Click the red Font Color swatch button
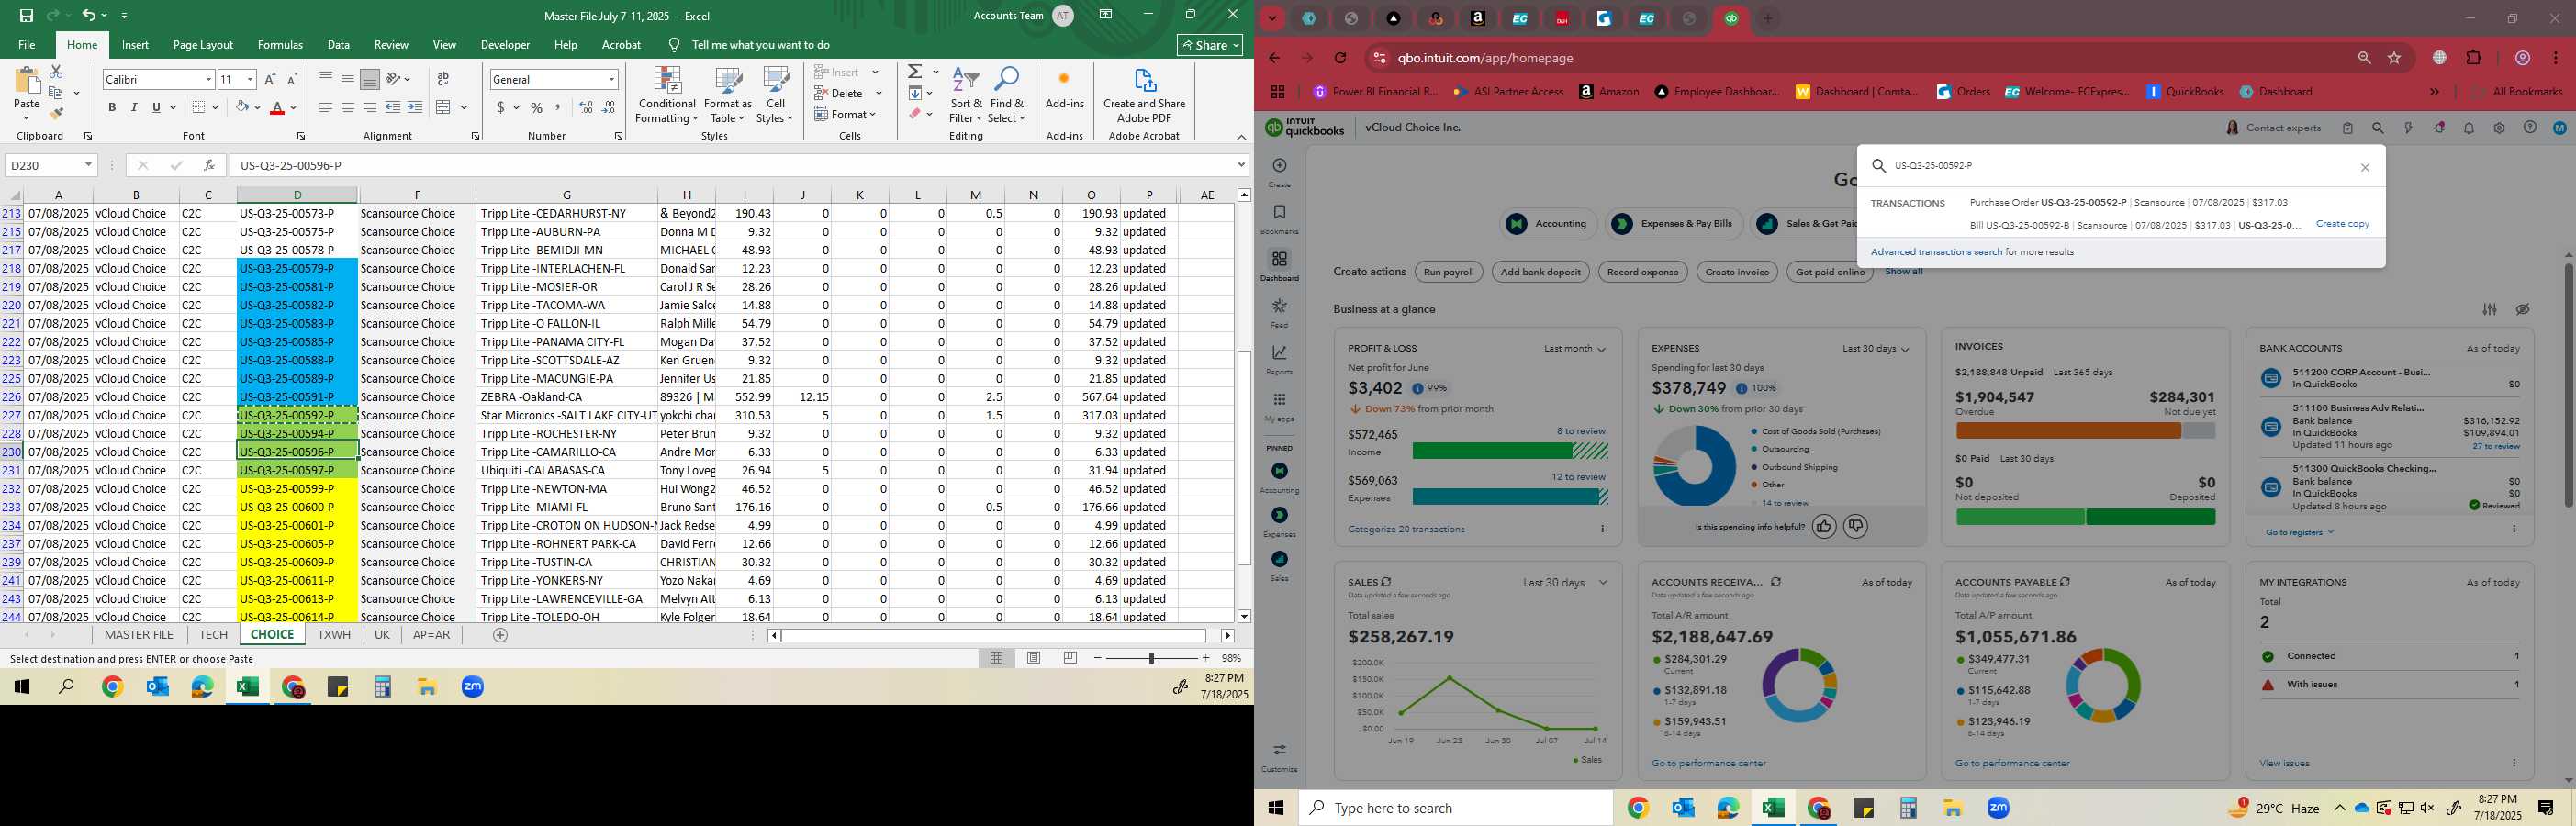Viewport: 2576px width, 826px height. pos(278,108)
